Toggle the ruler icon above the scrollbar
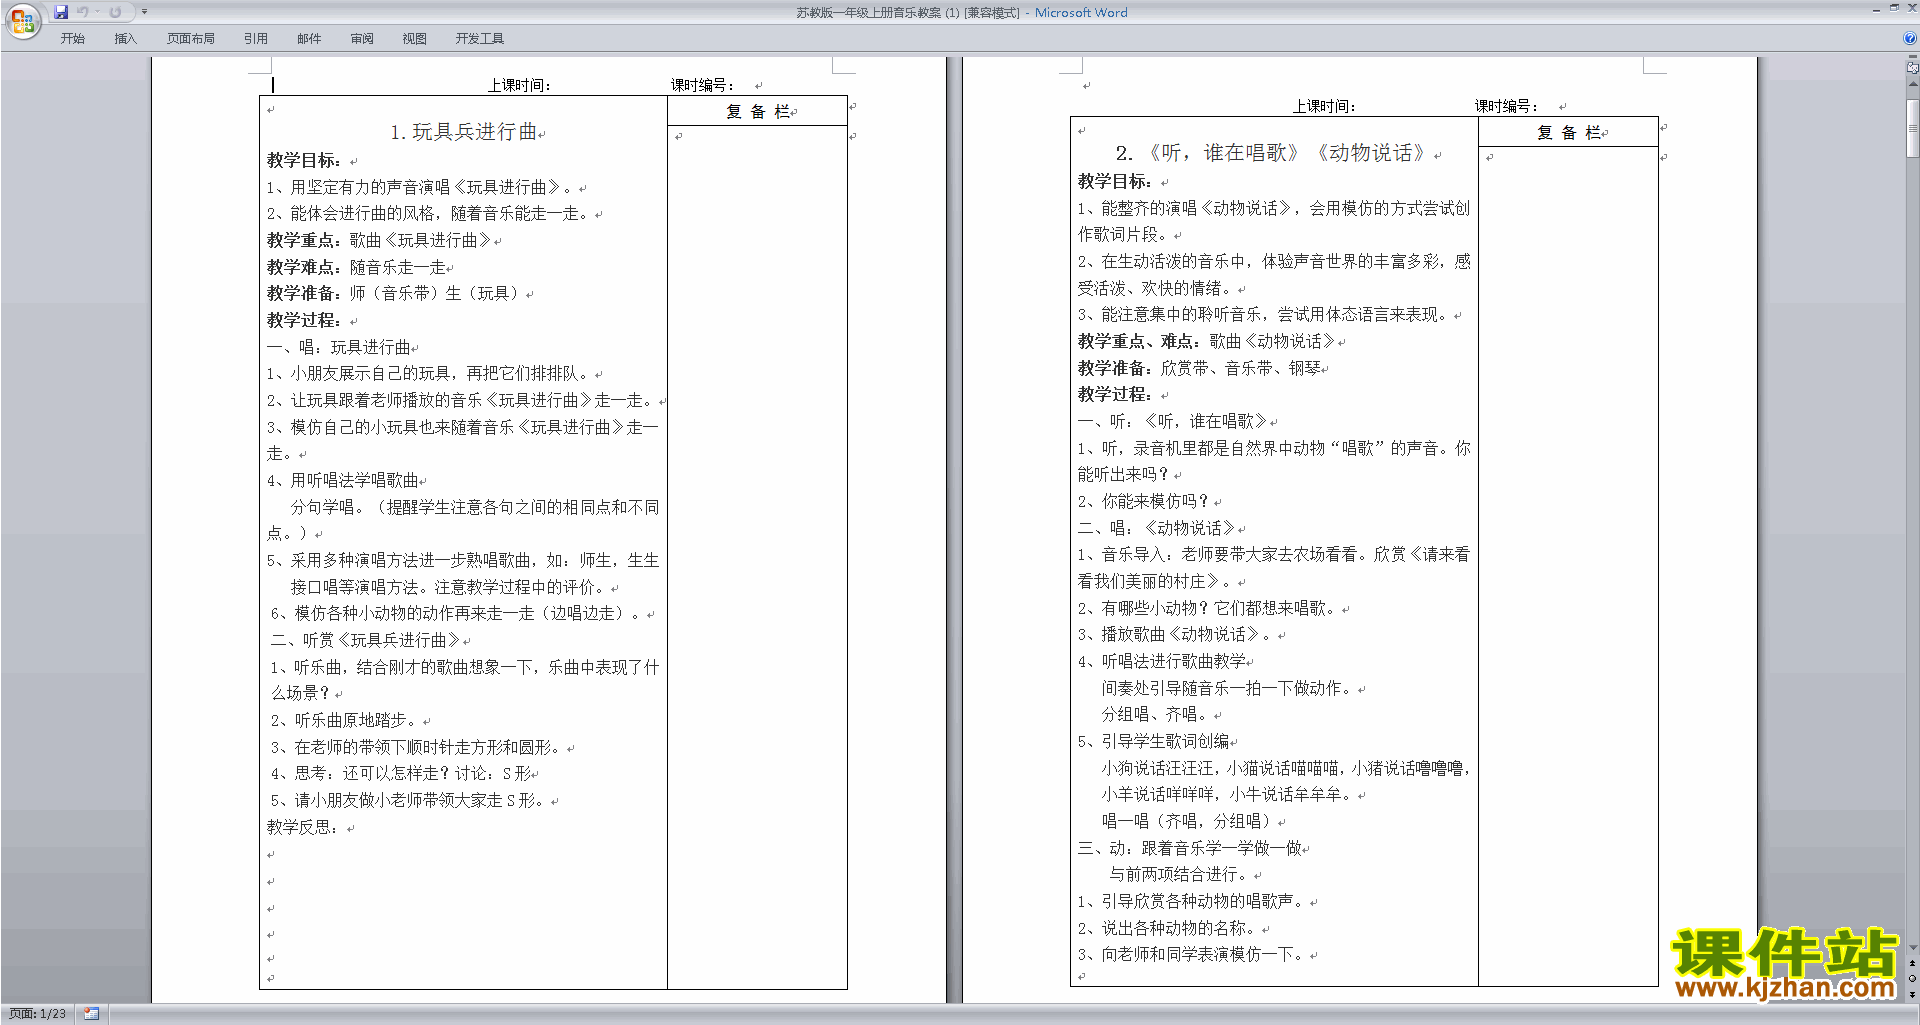The width and height of the screenshot is (1920, 1025). click(x=1913, y=67)
